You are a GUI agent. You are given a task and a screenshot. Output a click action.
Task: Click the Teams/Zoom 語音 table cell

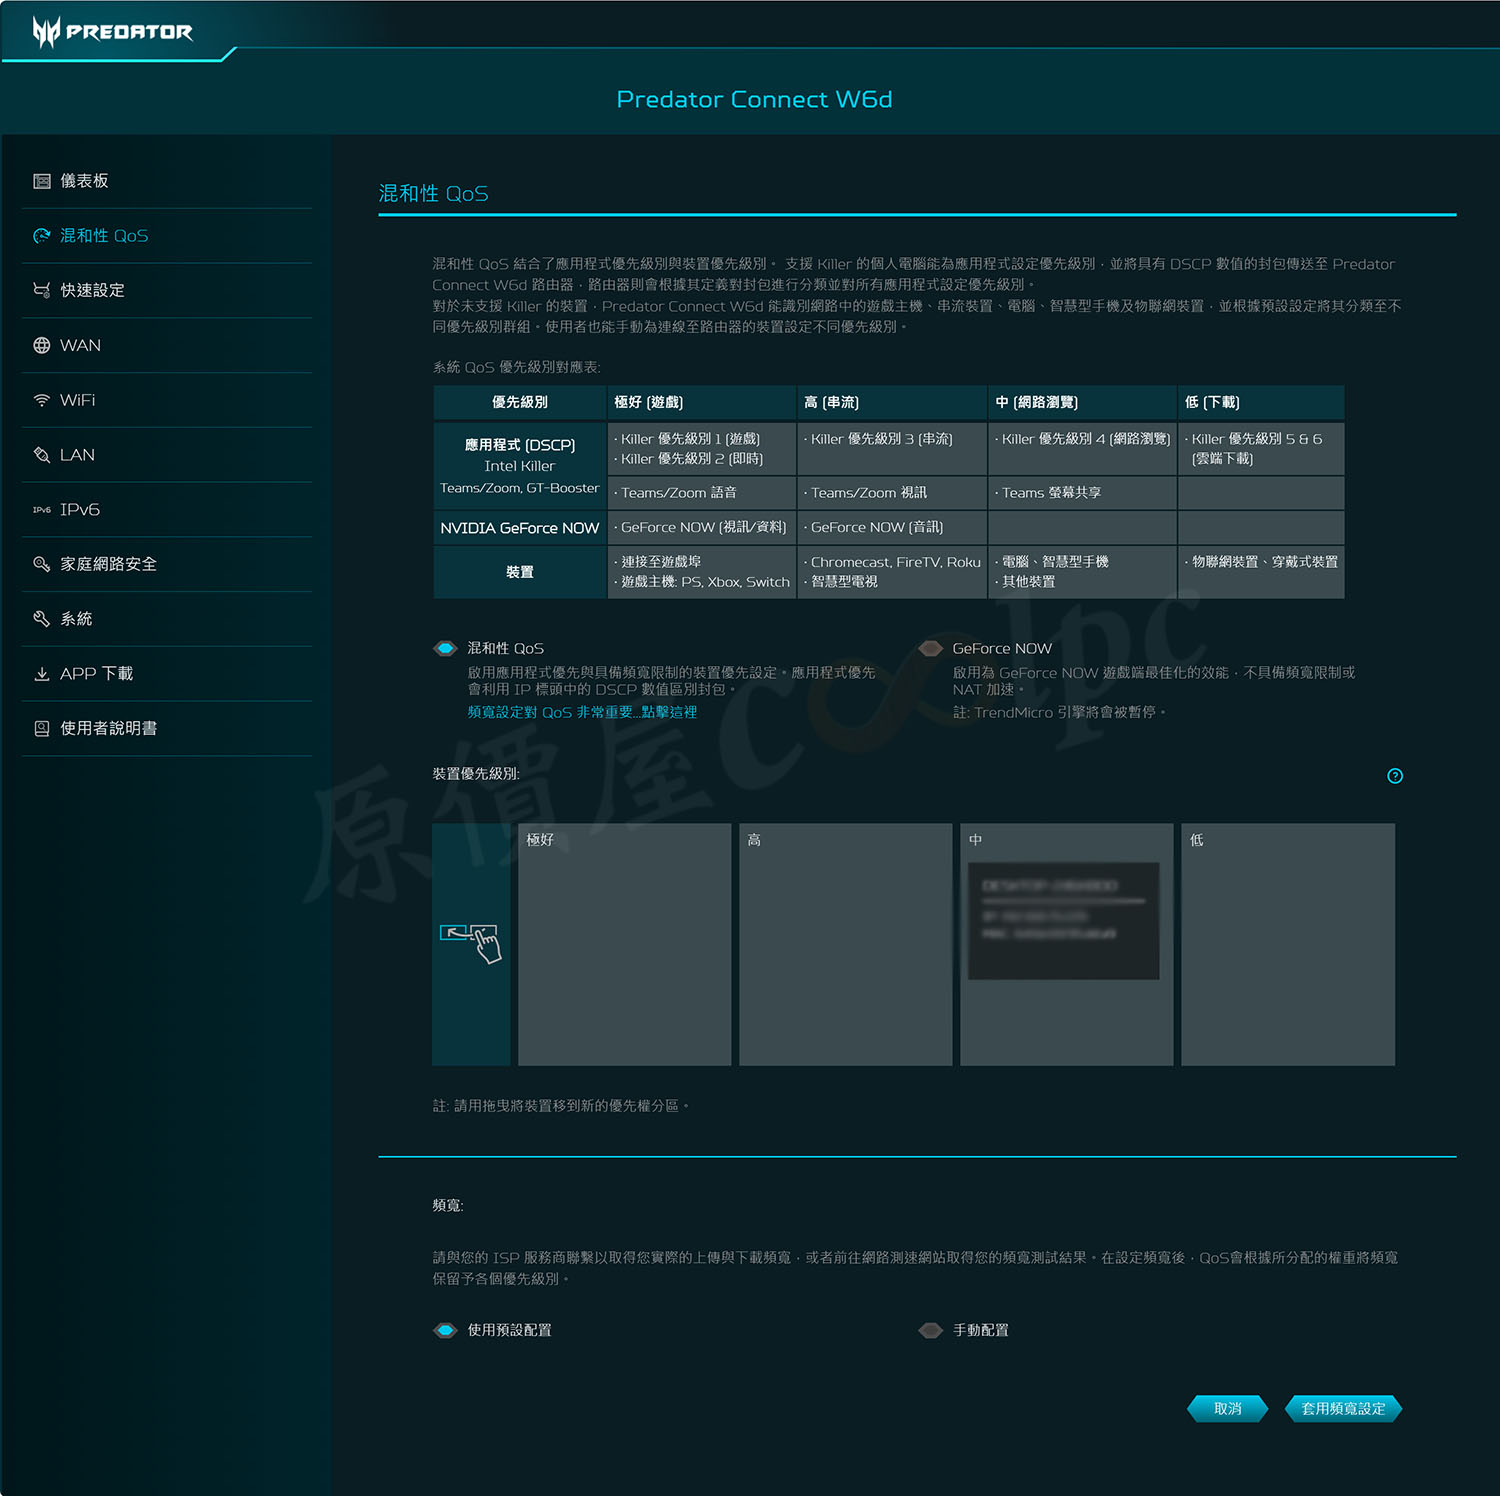(702, 493)
